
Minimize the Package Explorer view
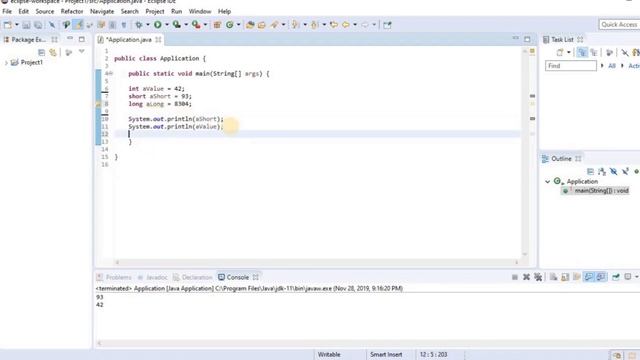coord(70,39)
